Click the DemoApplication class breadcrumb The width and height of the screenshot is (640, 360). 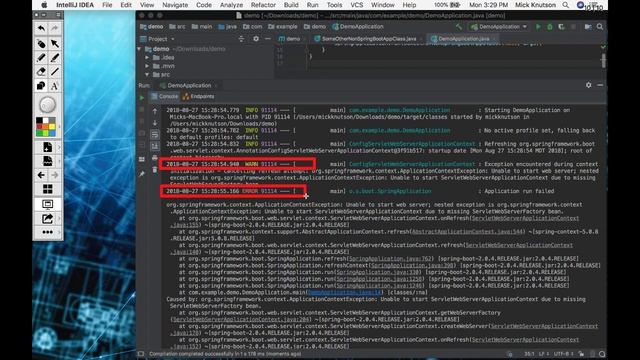pyautogui.click(x=358, y=27)
